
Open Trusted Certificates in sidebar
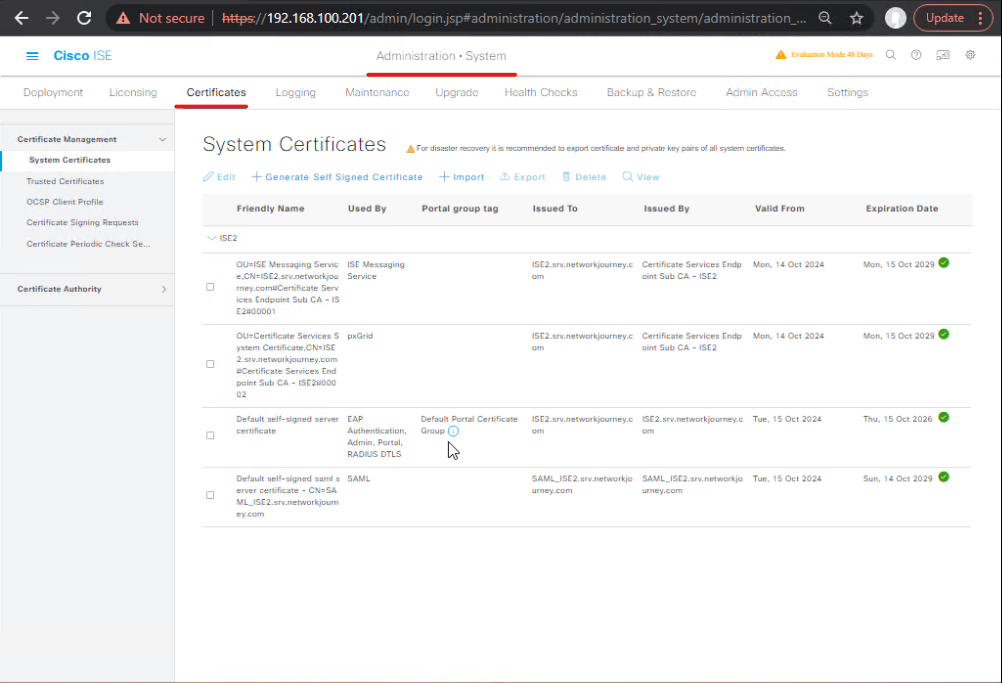tap(65, 181)
